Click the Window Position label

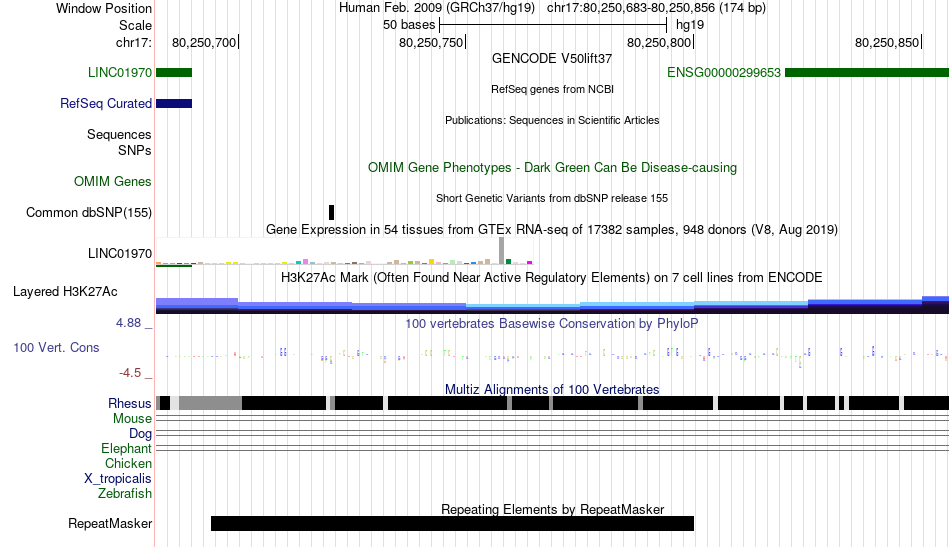click(104, 8)
